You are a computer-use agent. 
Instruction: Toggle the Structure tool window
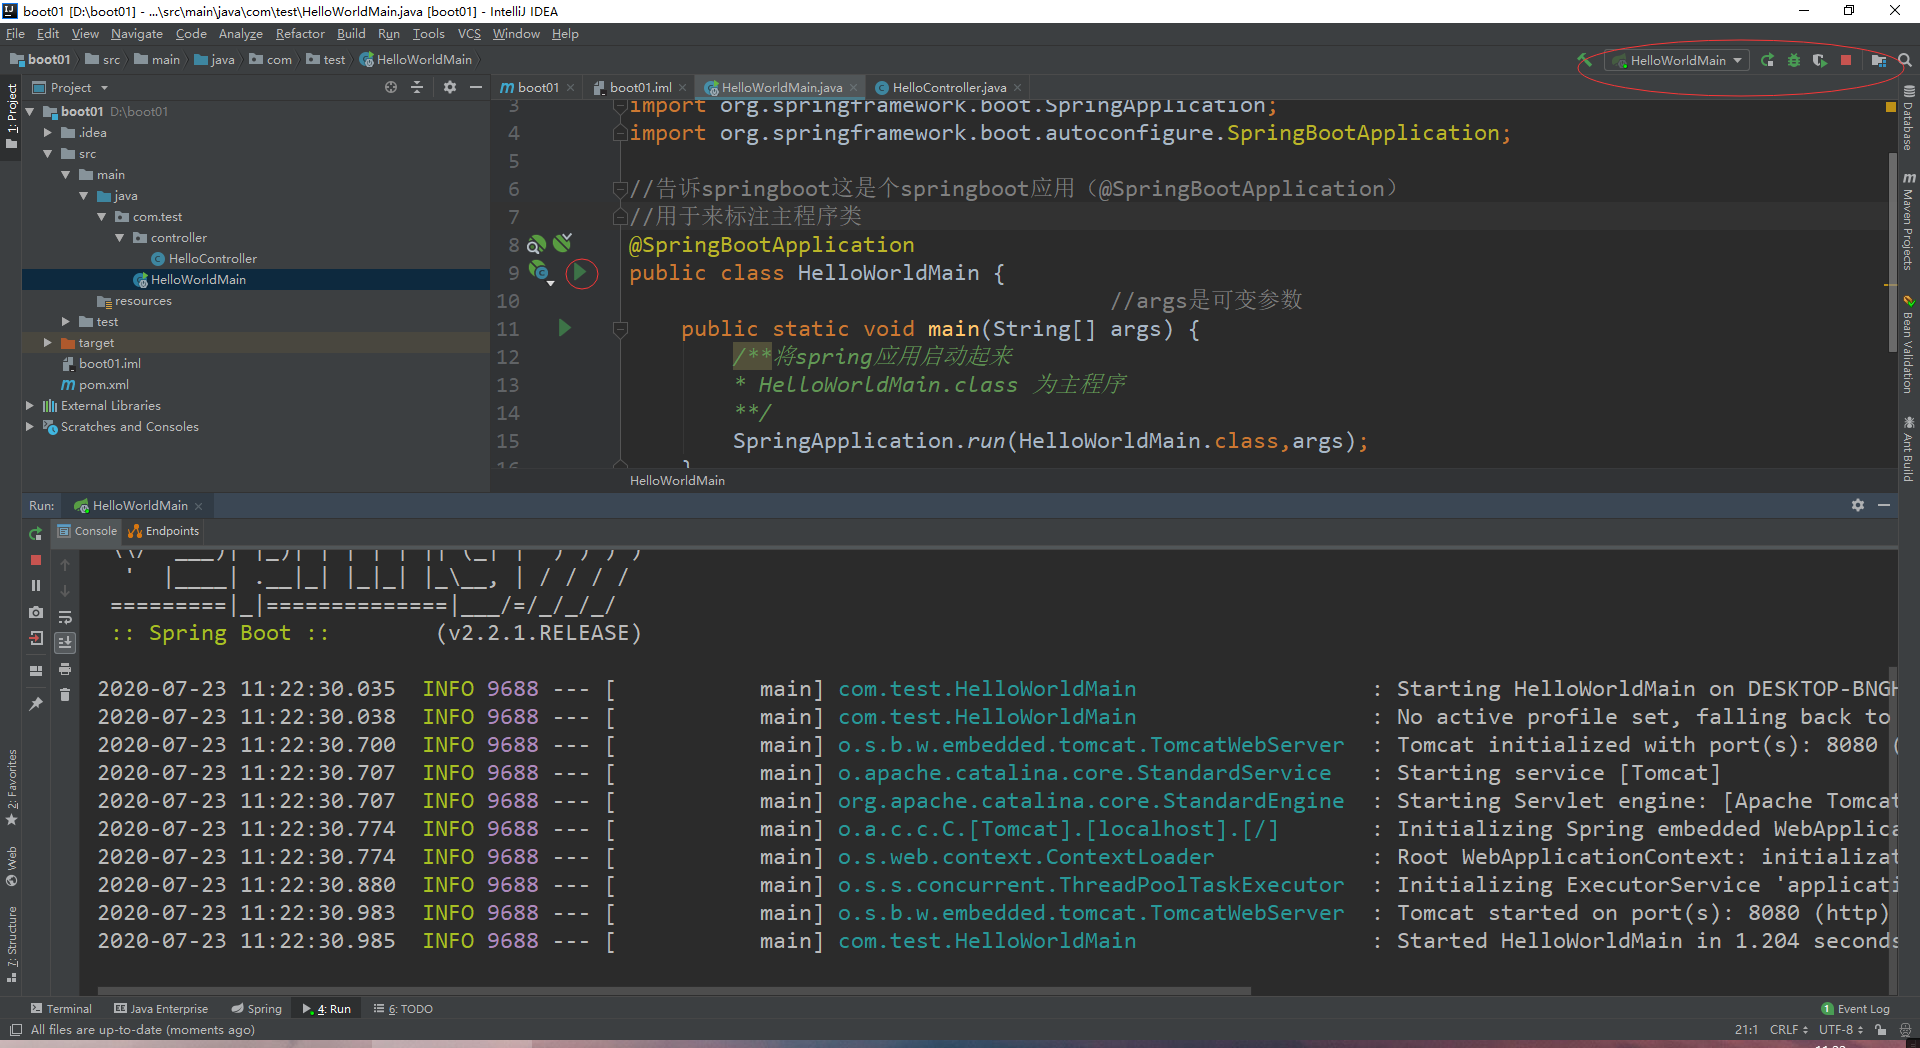[x=11, y=944]
